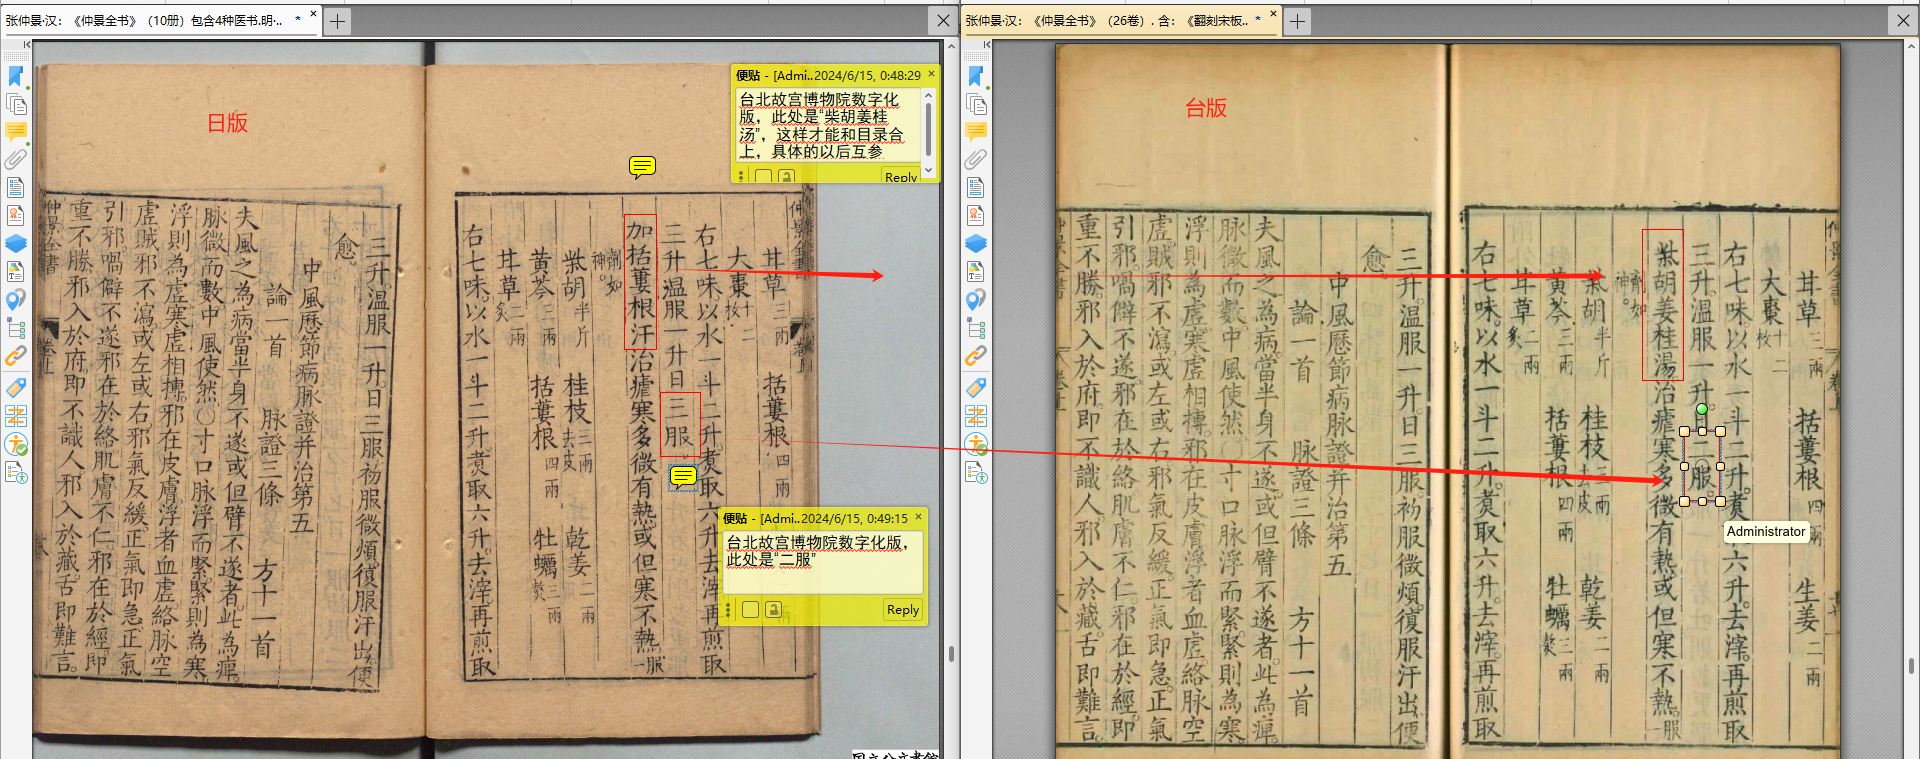Add new tab in right pane

pos(1297,21)
